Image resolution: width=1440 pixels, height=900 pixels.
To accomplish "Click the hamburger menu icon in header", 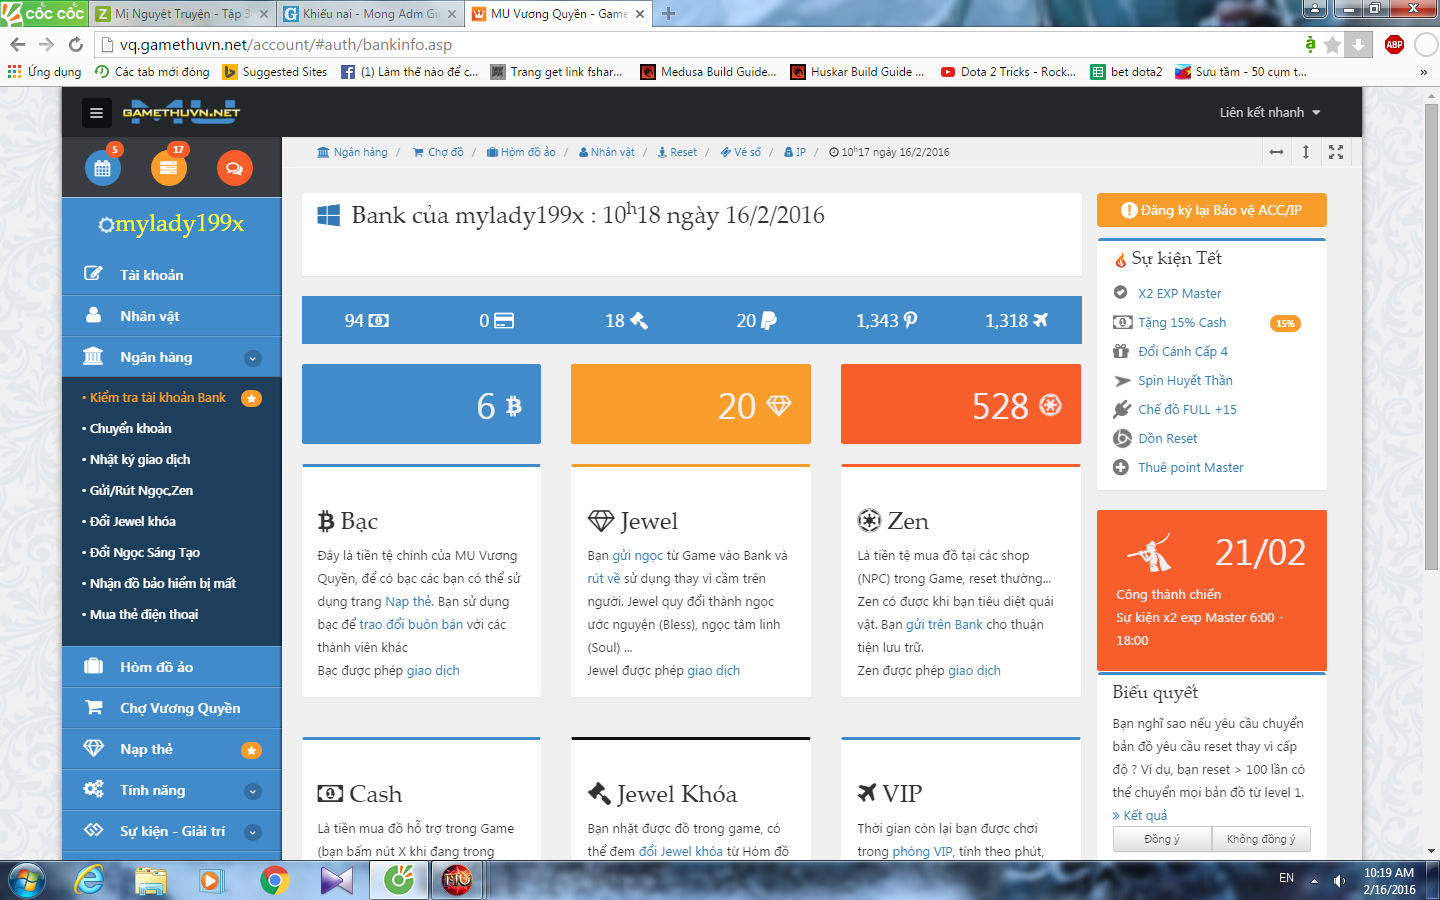I will coord(96,113).
